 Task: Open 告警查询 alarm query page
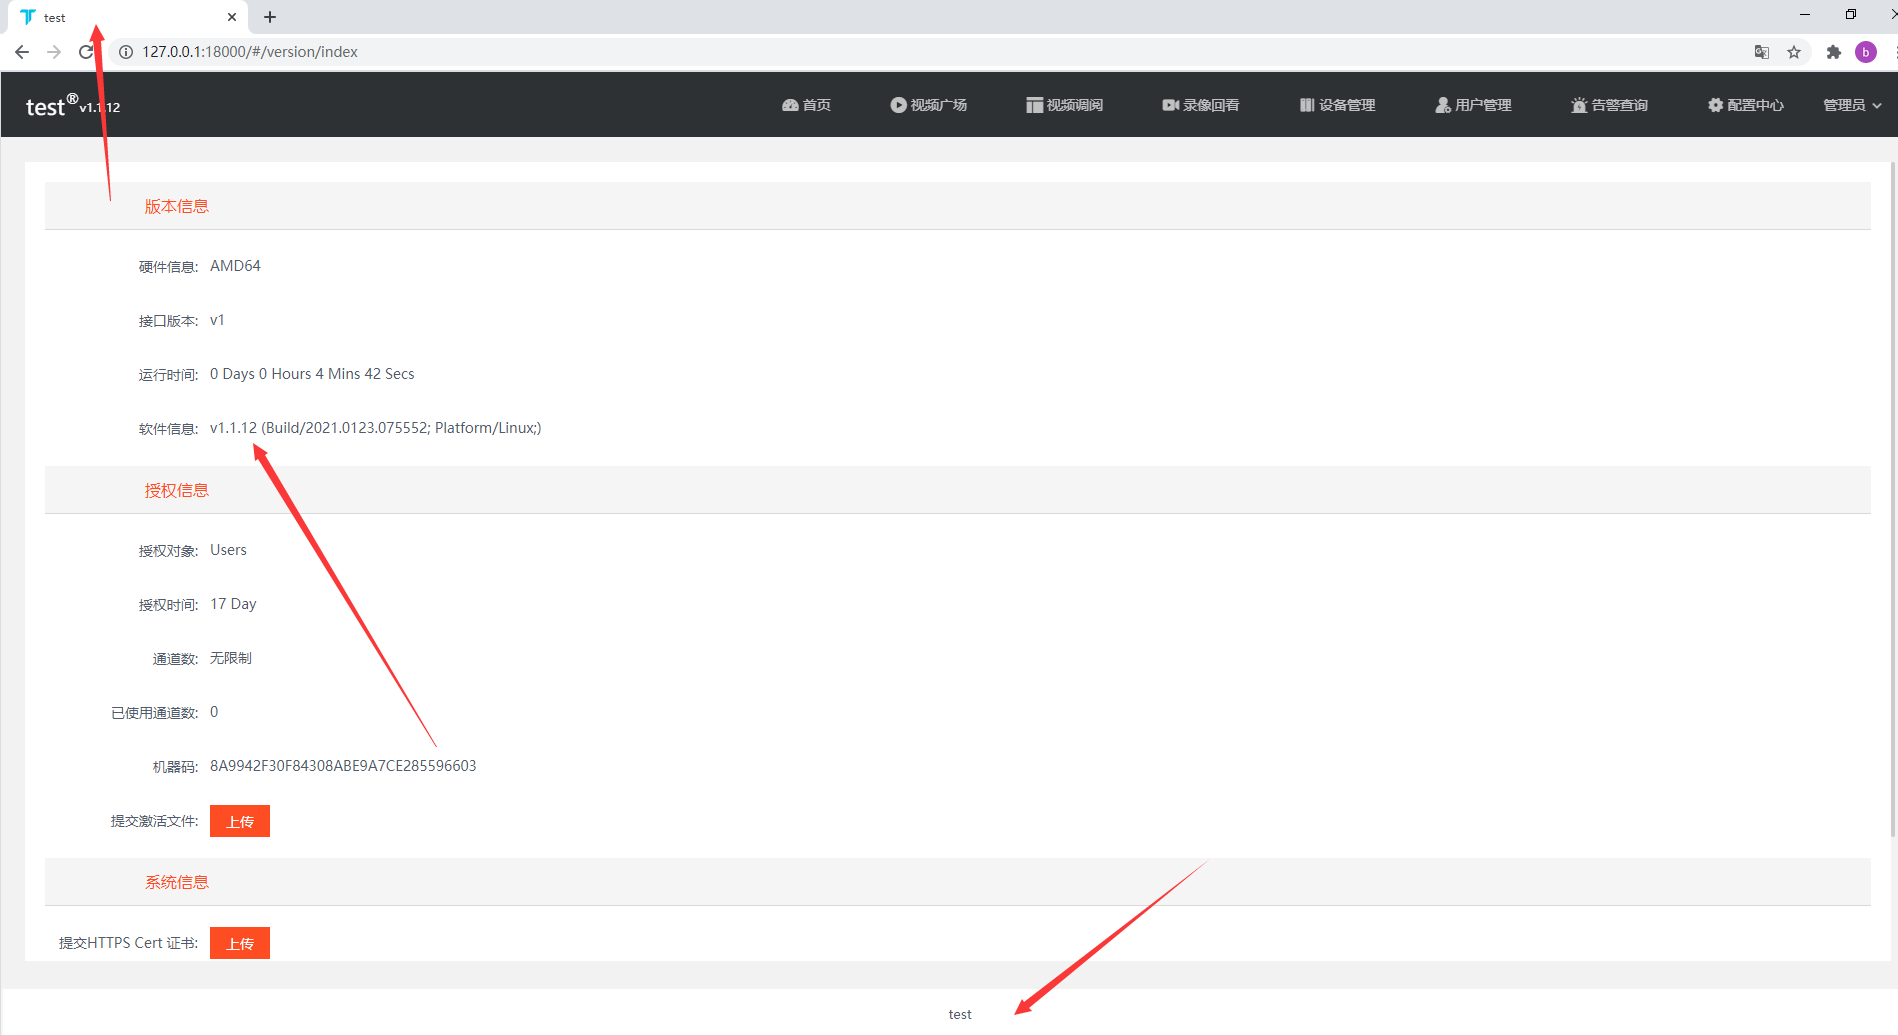(1609, 105)
